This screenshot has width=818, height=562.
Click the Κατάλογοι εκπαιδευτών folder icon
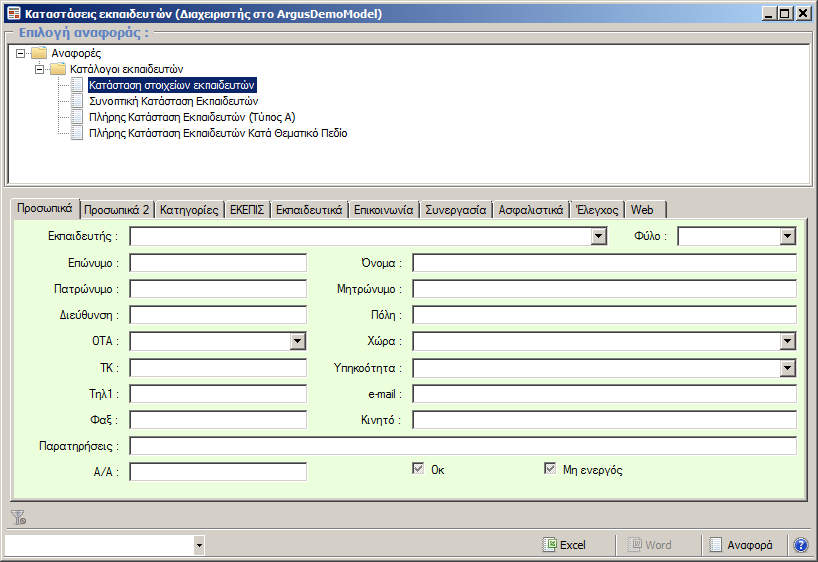(58, 68)
